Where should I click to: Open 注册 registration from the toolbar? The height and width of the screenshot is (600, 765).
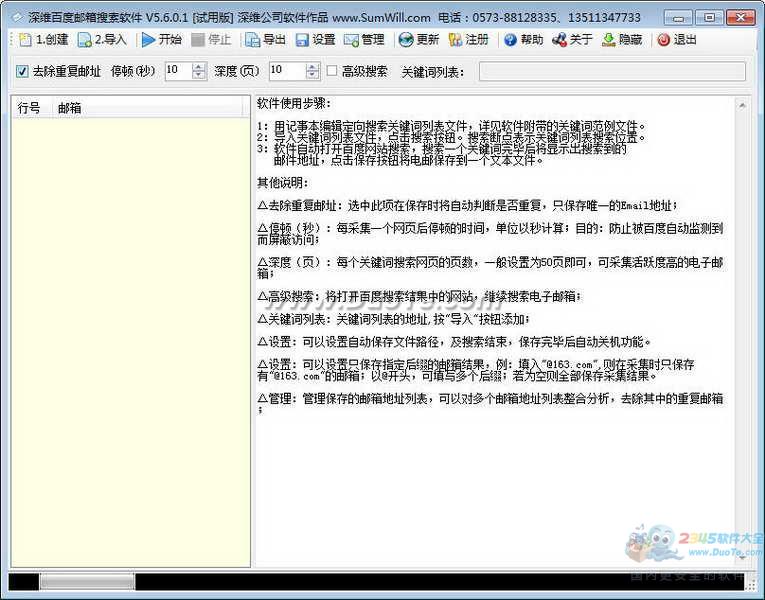tap(468, 40)
